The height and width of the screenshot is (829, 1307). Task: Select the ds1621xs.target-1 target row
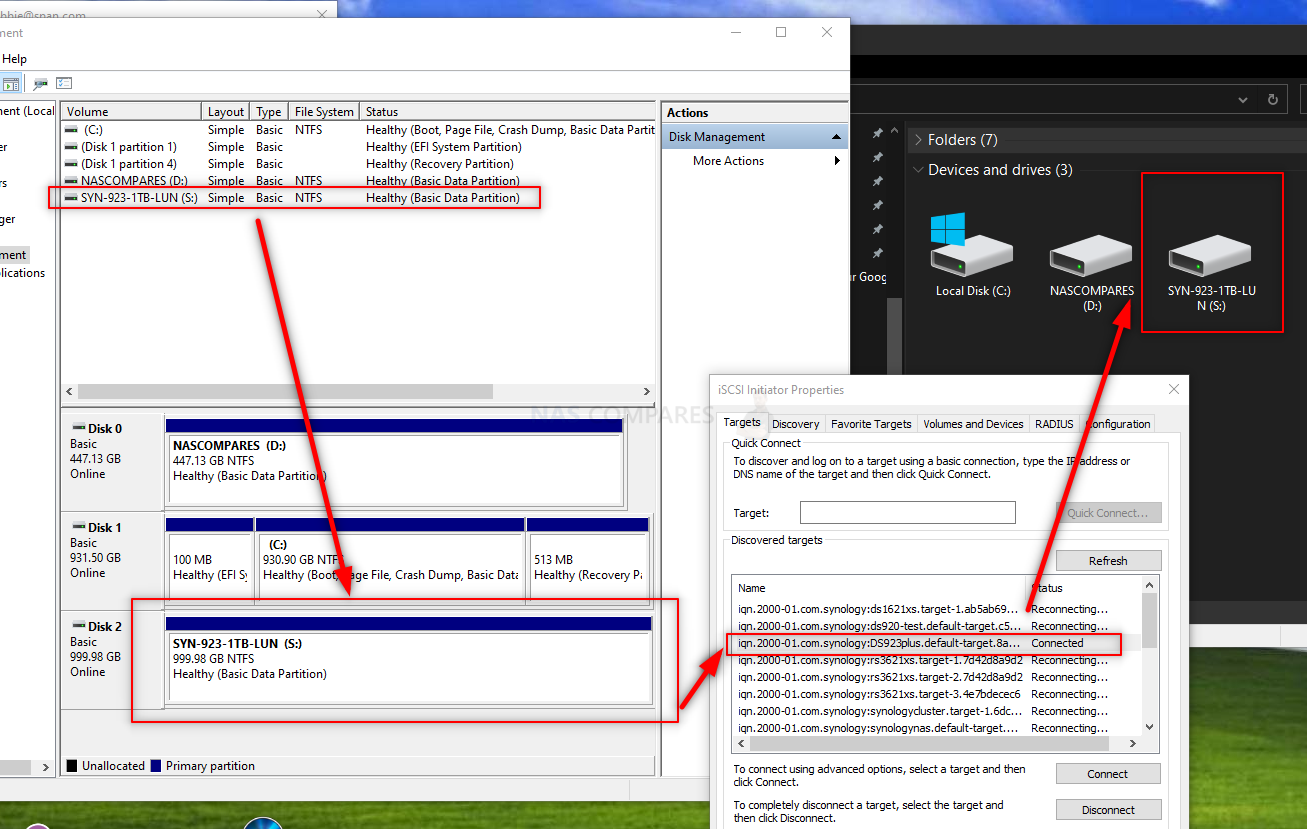937,609
